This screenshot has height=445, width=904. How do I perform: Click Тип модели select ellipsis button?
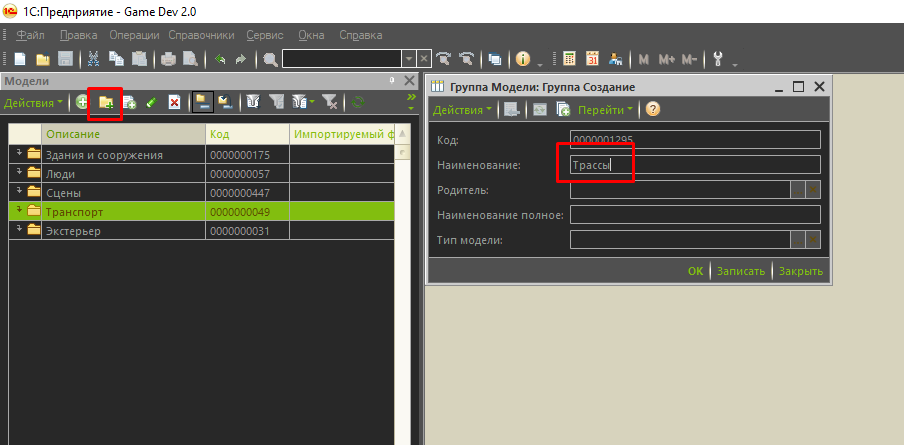click(x=798, y=240)
